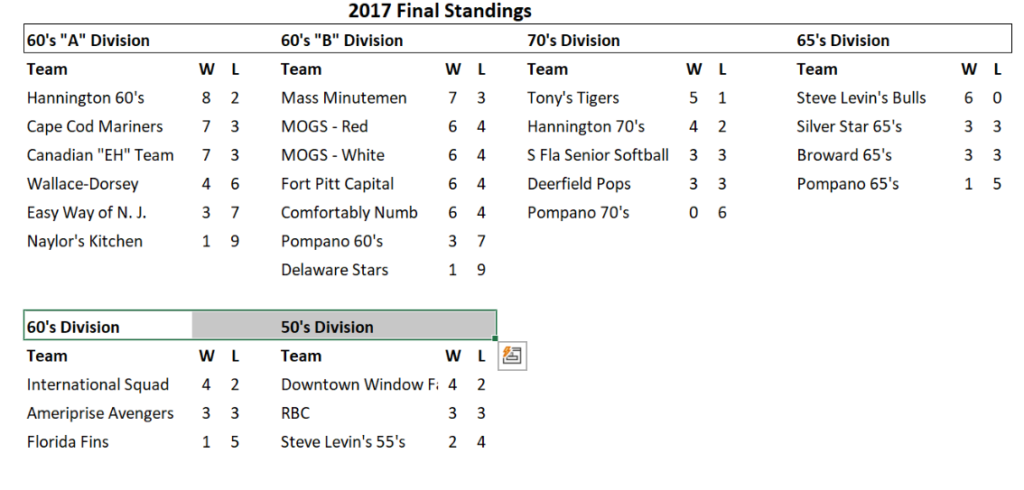Select the Florida Fins cell

click(x=68, y=442)
